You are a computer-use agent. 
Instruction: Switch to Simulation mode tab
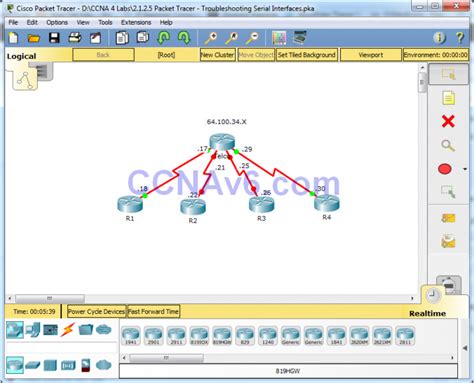(450, 284)
